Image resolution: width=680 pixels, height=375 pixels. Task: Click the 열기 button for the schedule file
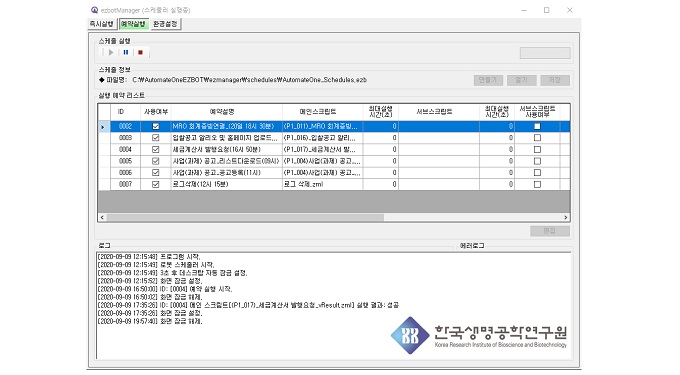[521, 80]
